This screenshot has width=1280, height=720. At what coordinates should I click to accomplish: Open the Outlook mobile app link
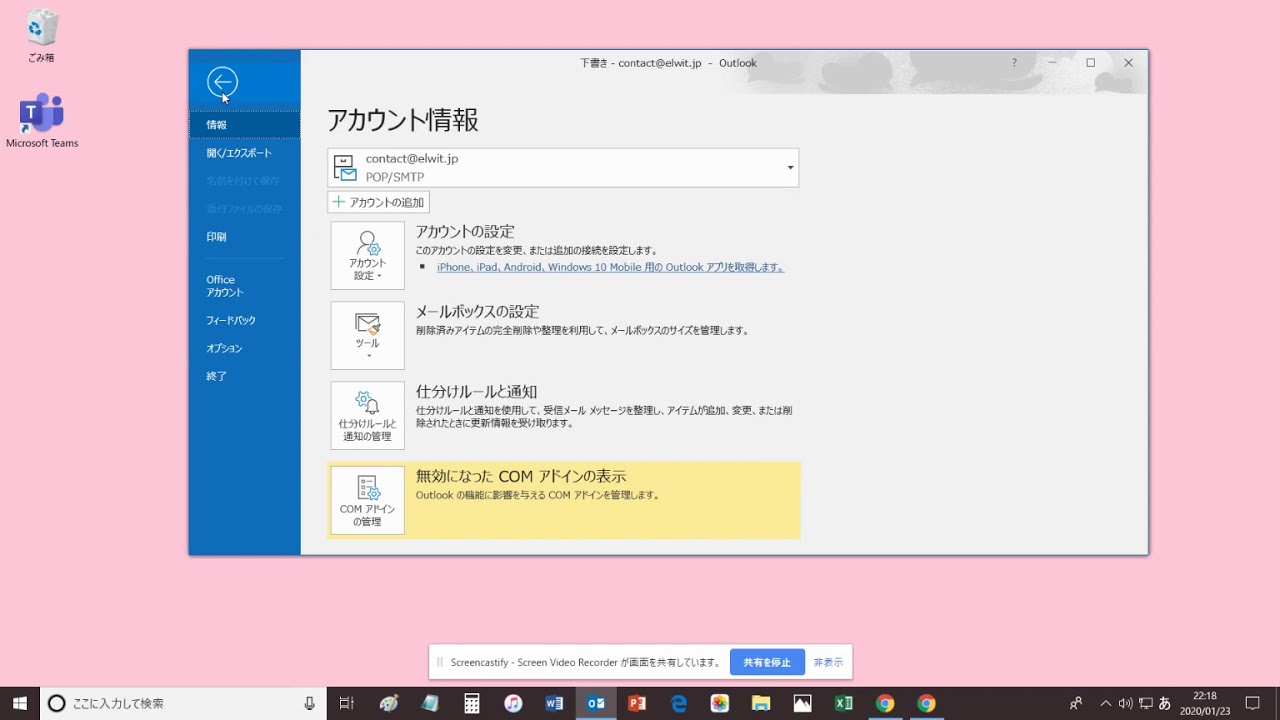pyautogui.click(x=610, y=267)
